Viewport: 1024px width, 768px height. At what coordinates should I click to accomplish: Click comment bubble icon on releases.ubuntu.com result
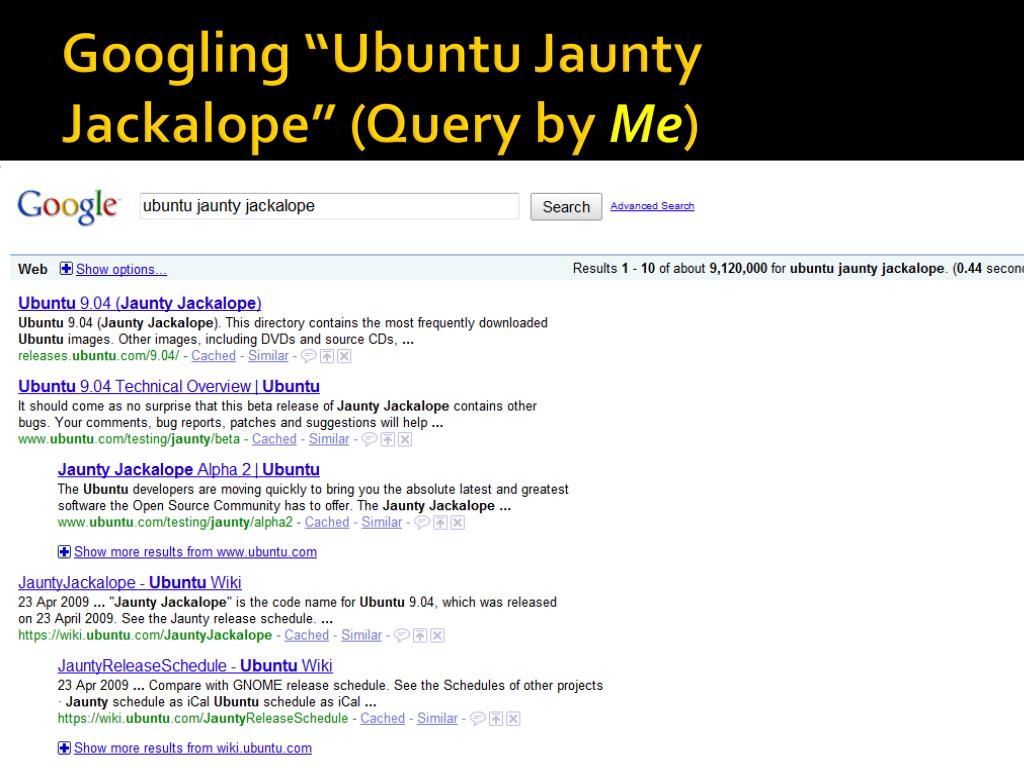[309, 356]
